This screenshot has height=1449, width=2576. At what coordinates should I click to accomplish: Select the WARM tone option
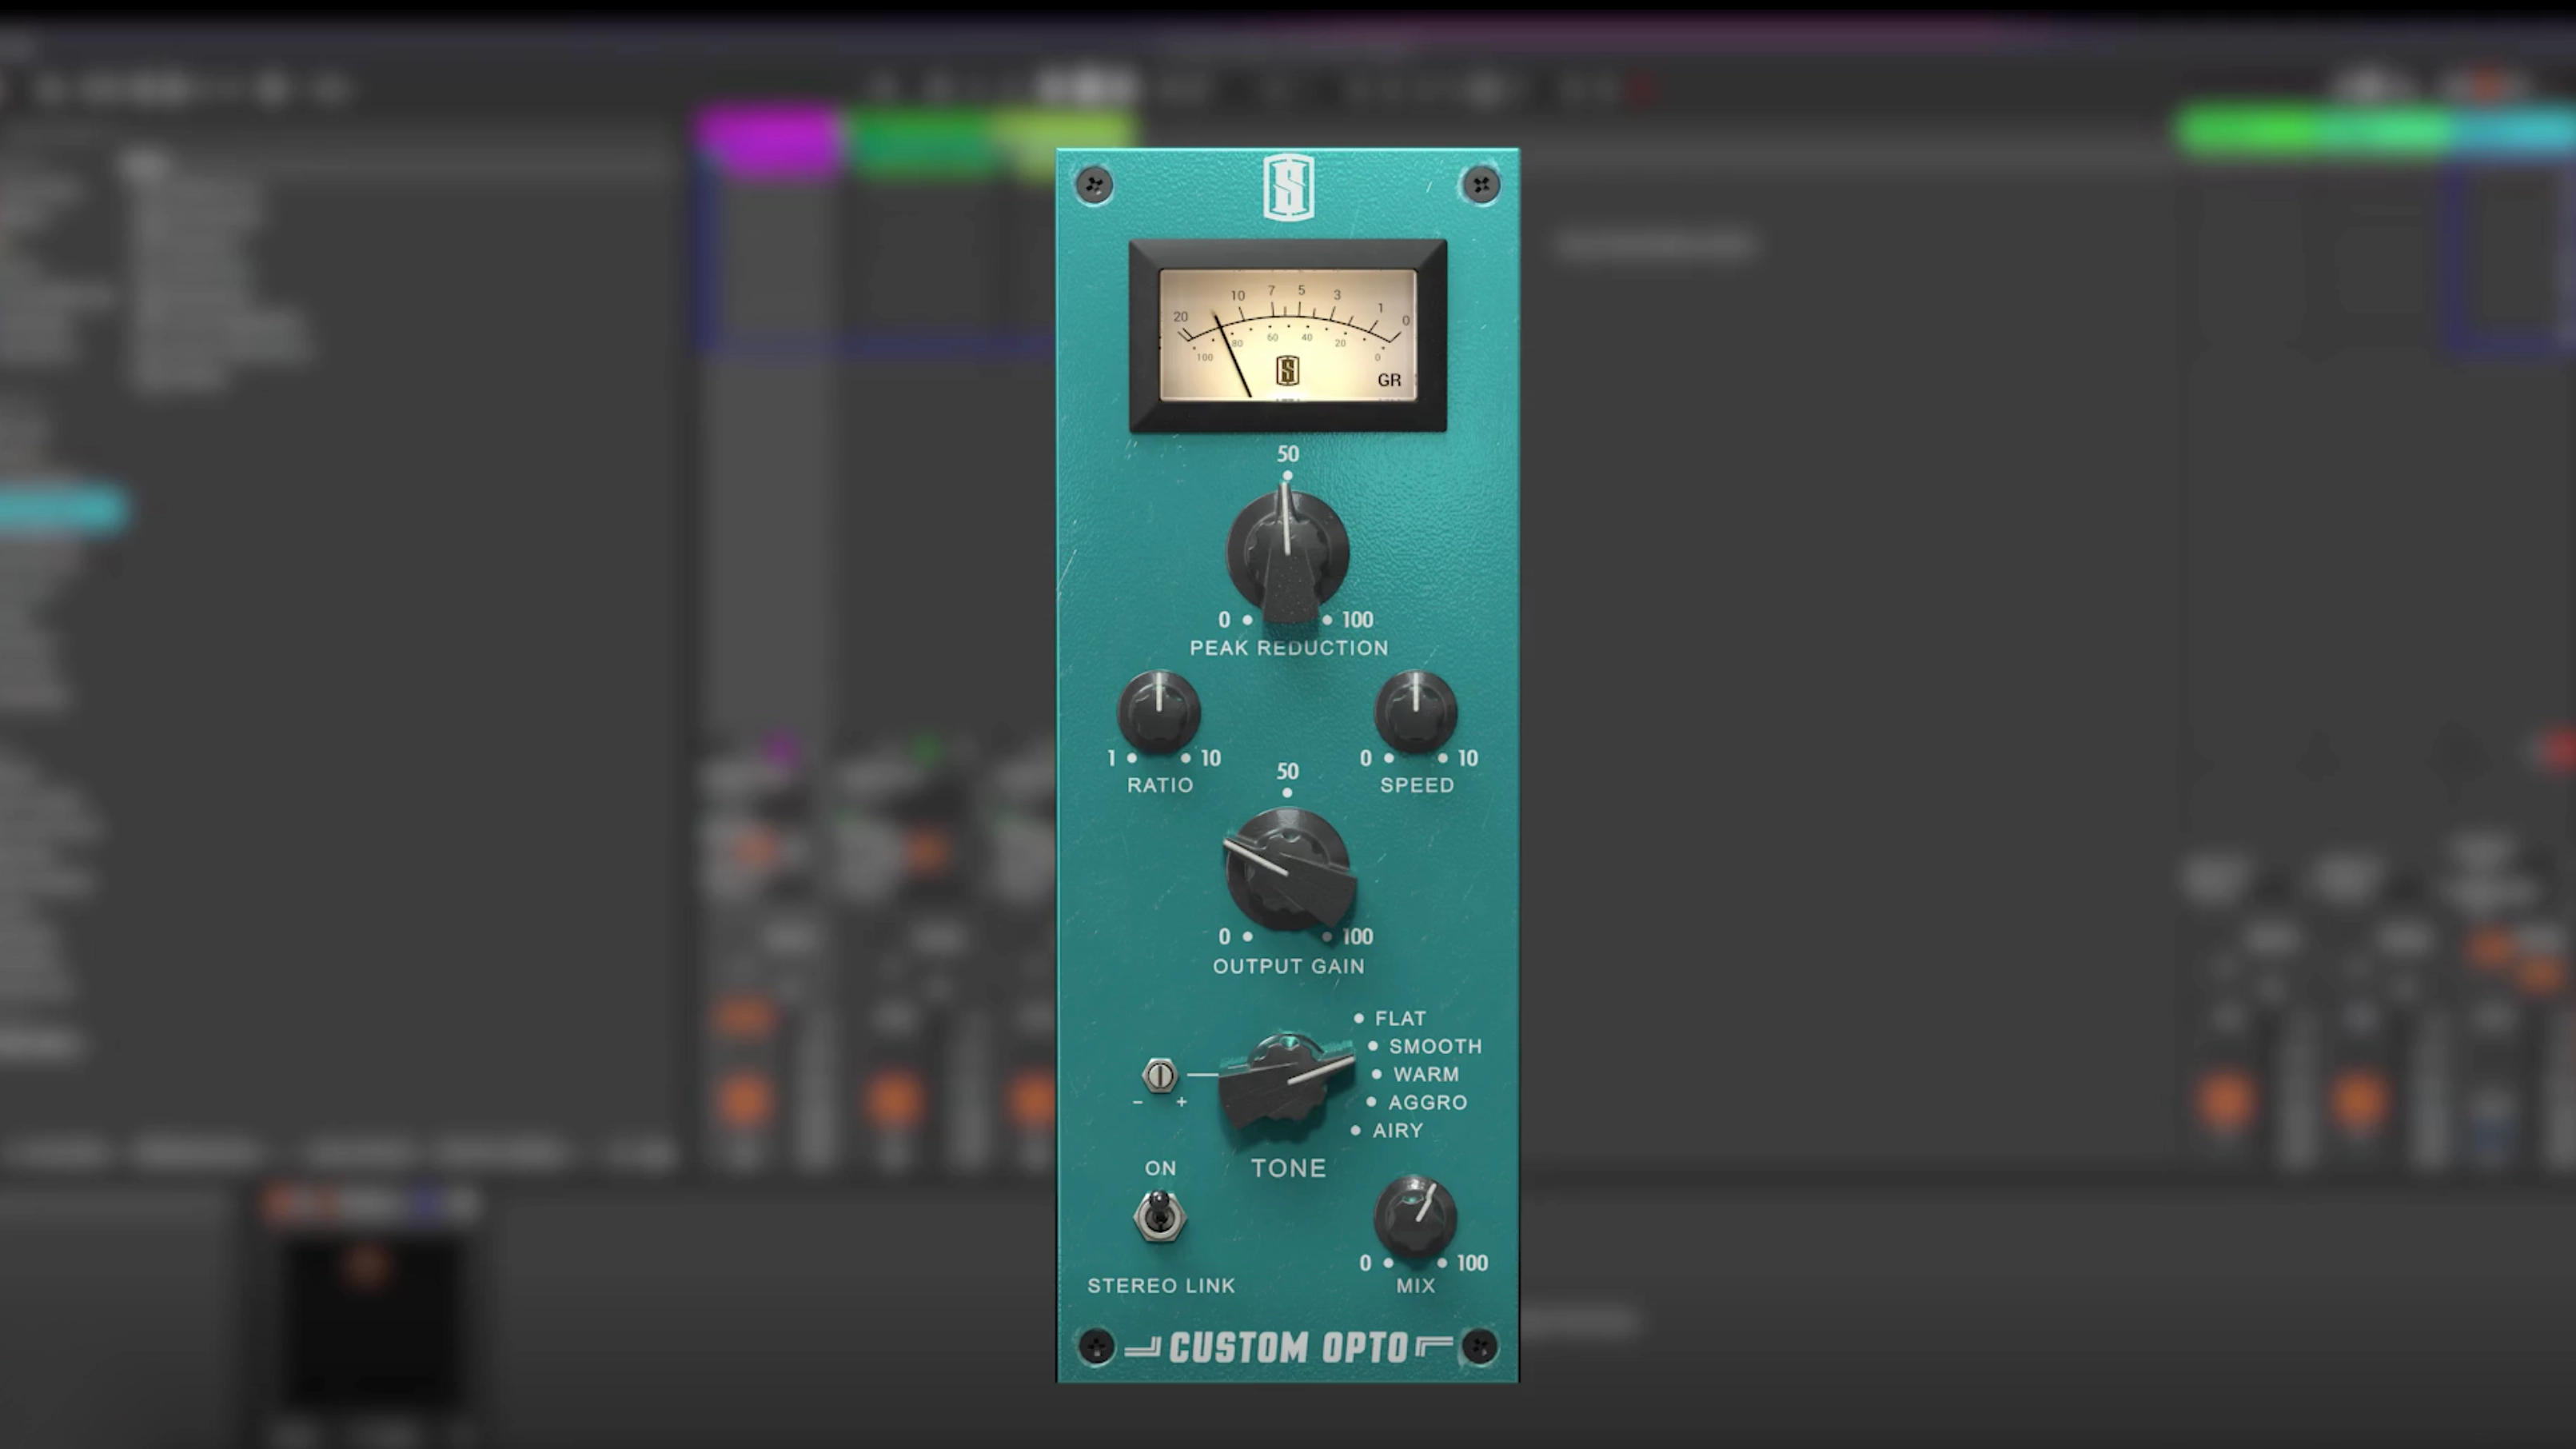coord(1426,1074)
